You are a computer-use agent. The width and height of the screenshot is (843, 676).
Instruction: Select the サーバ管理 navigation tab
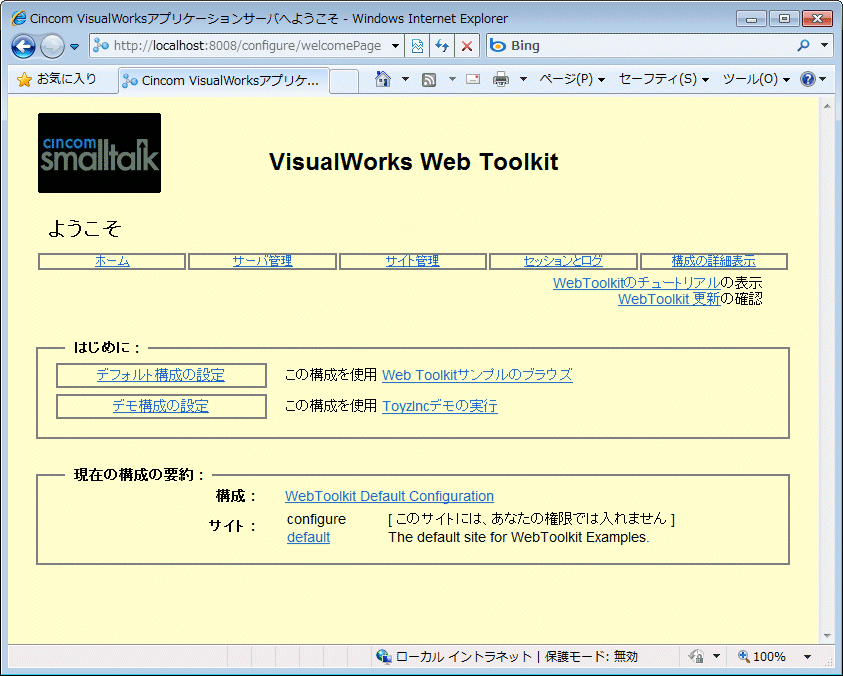(262, 261)
